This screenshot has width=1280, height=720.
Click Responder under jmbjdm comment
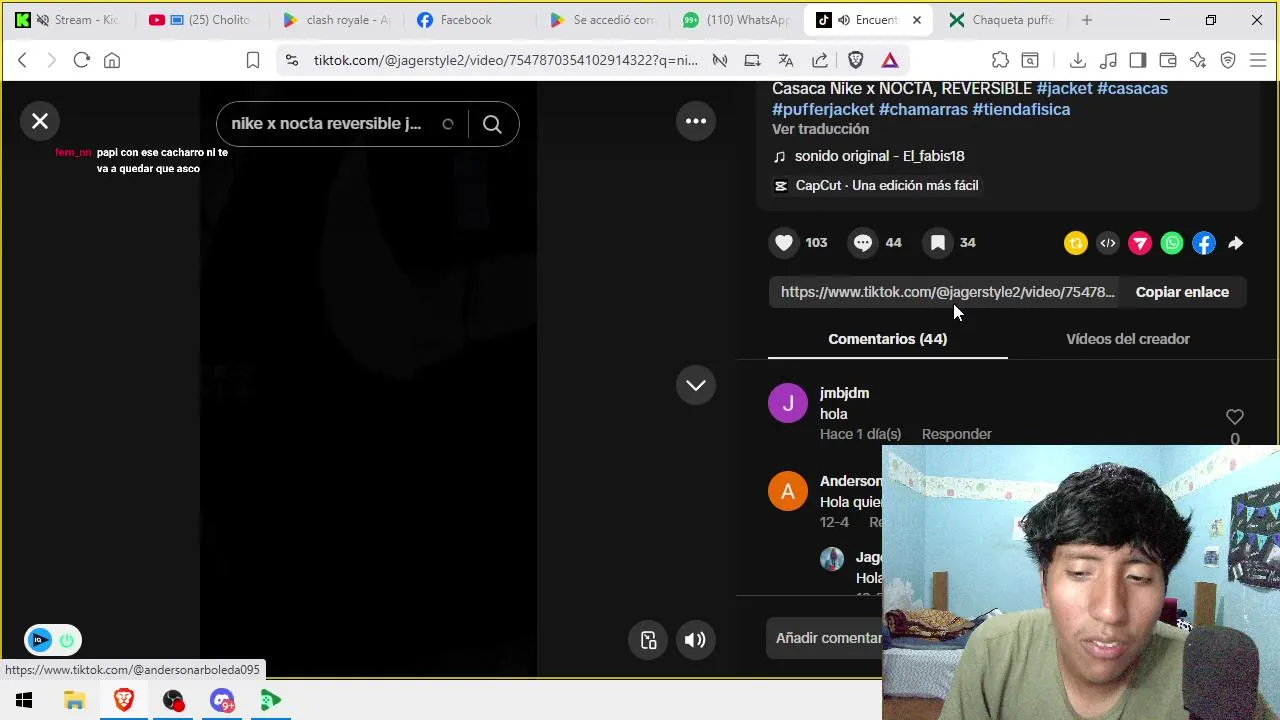[x=956, y=434]
